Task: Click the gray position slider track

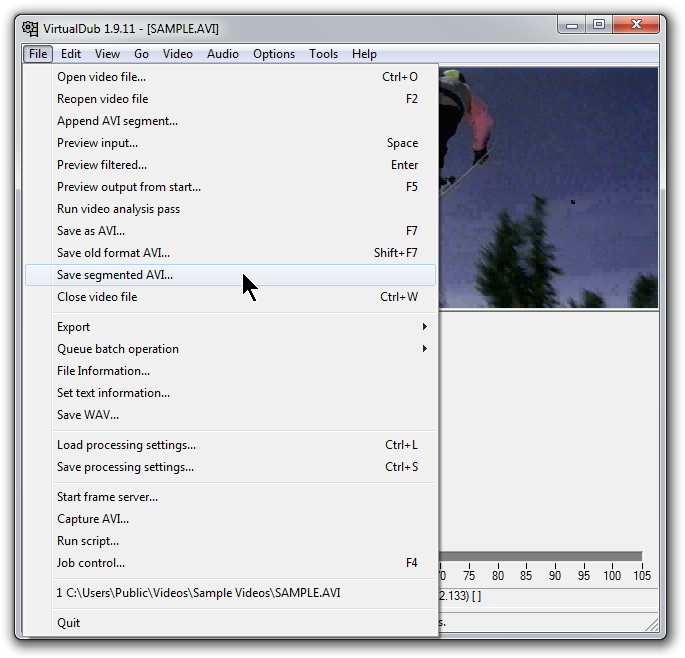Action: point(541,556)
